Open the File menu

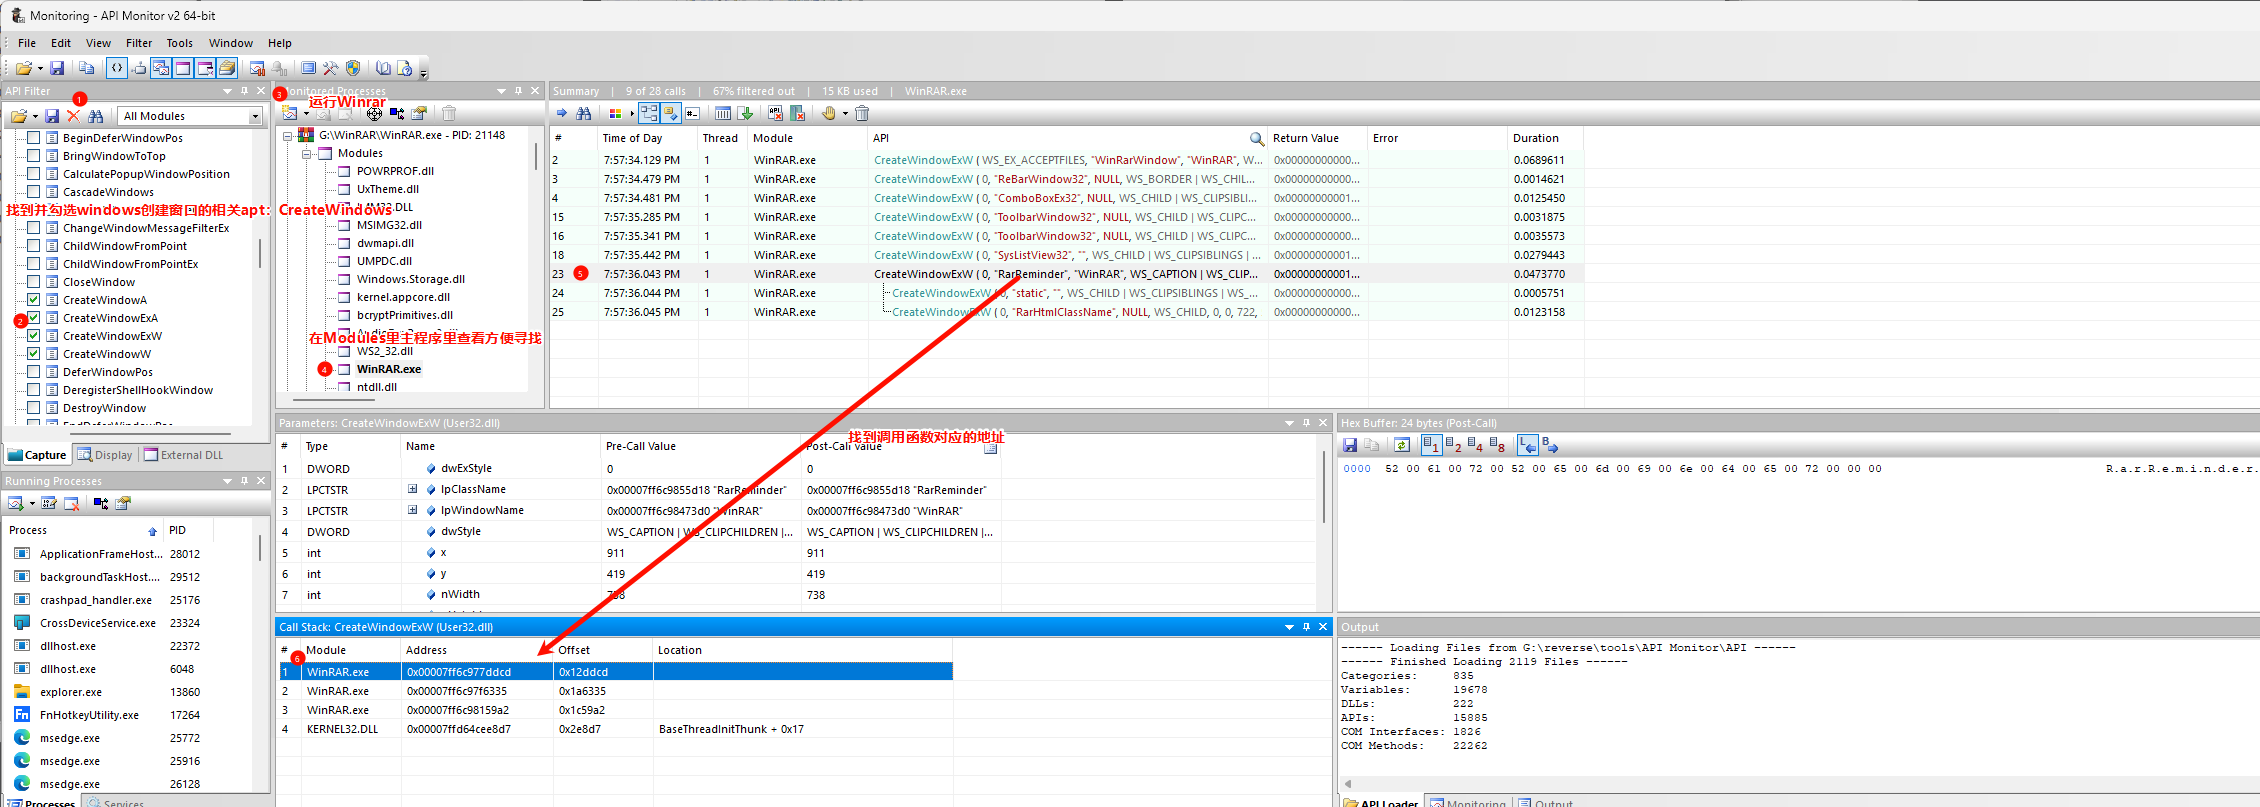[27, 43]
